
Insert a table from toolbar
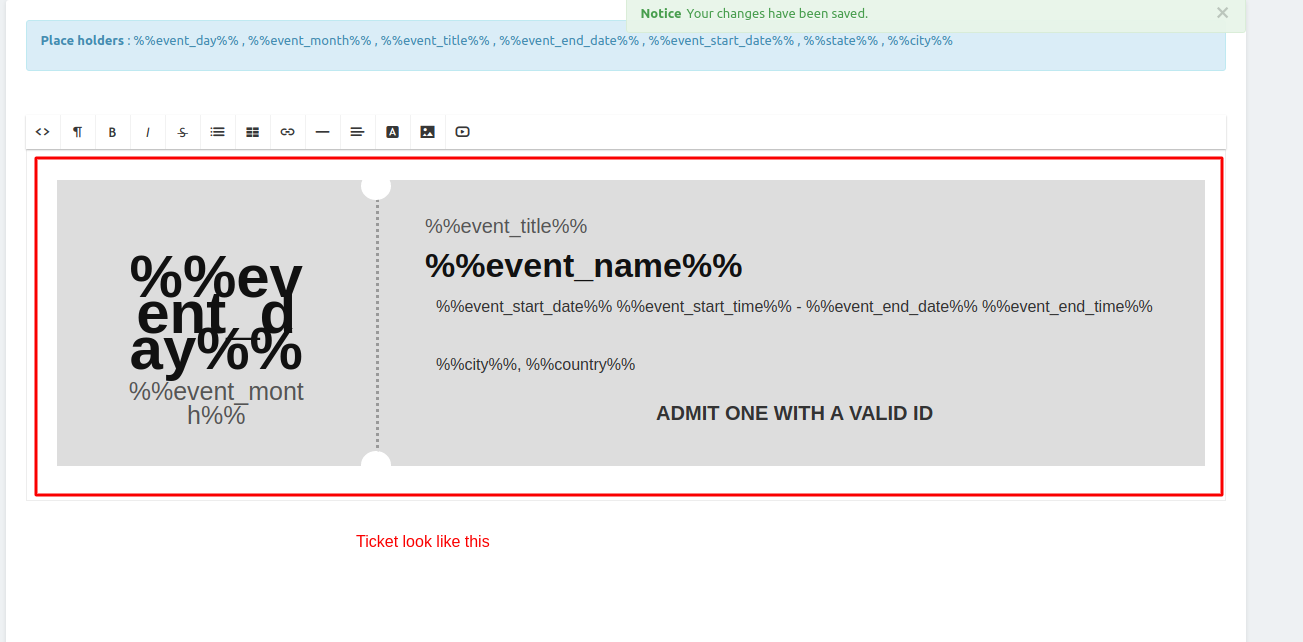tap(252, 132)
